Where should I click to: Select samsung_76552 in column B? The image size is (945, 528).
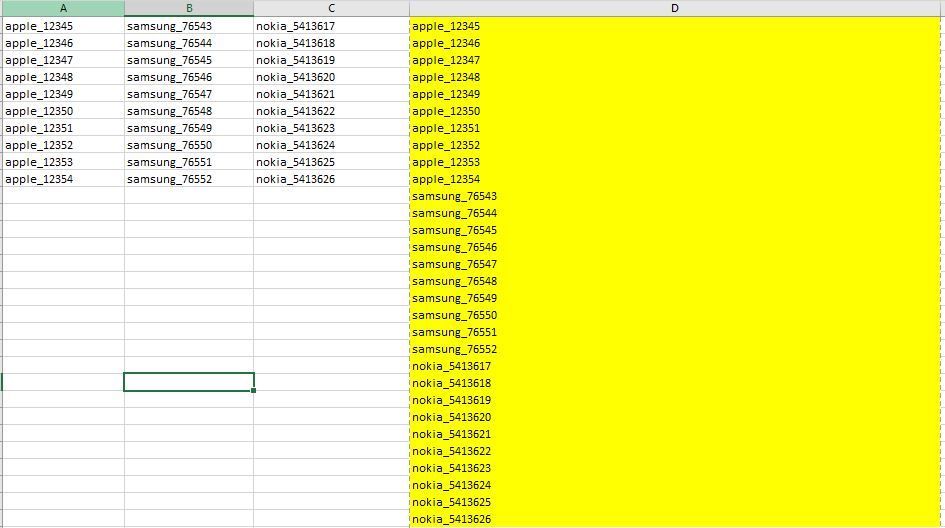[x=189, y=179]
